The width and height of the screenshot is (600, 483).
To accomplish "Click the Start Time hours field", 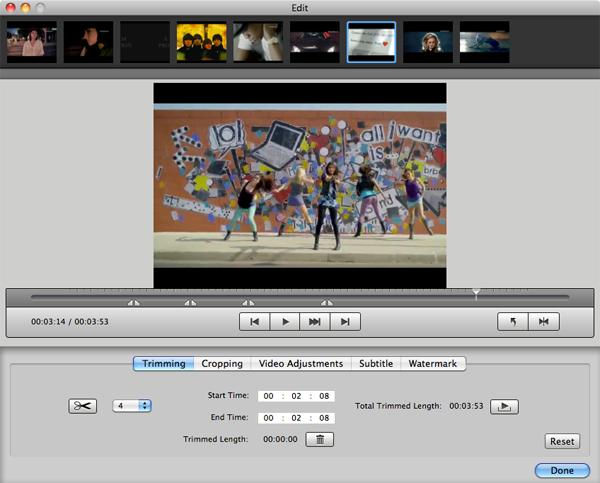I will 269,396.
